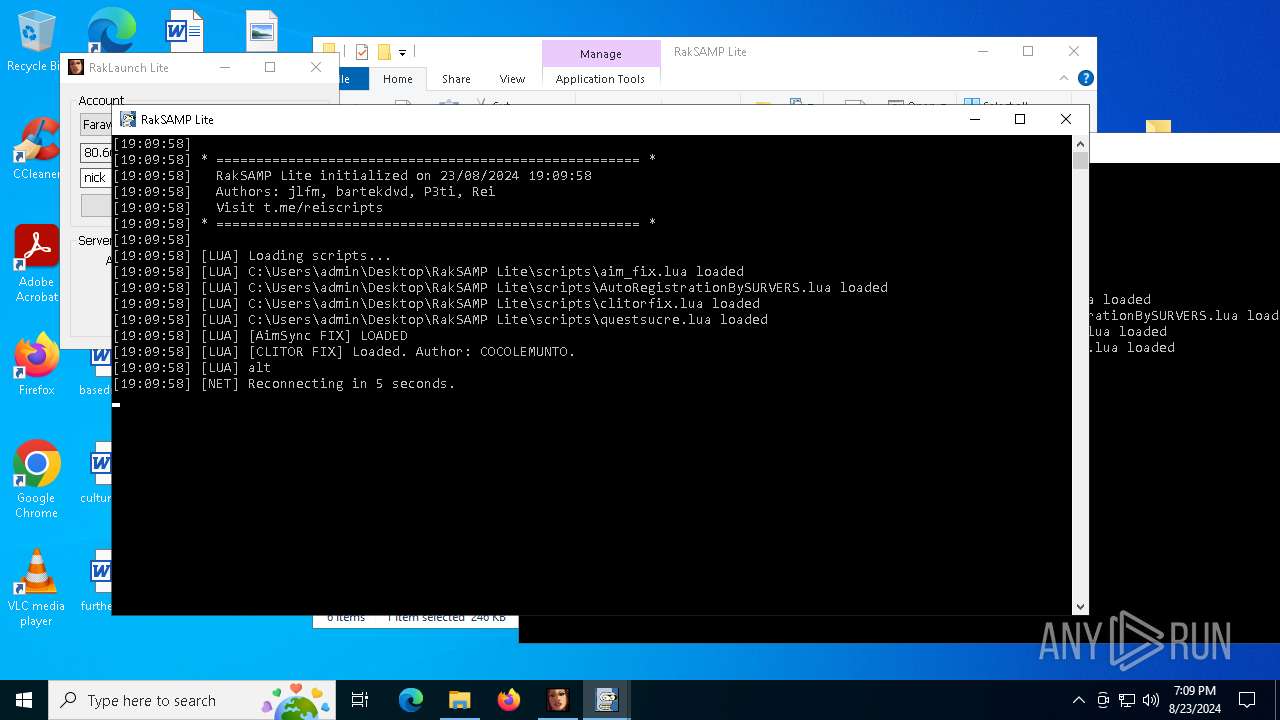Click the '1 item selected' status bar text
The height and width of the screenshot is (720, 1280).
[x=426, y=618]
